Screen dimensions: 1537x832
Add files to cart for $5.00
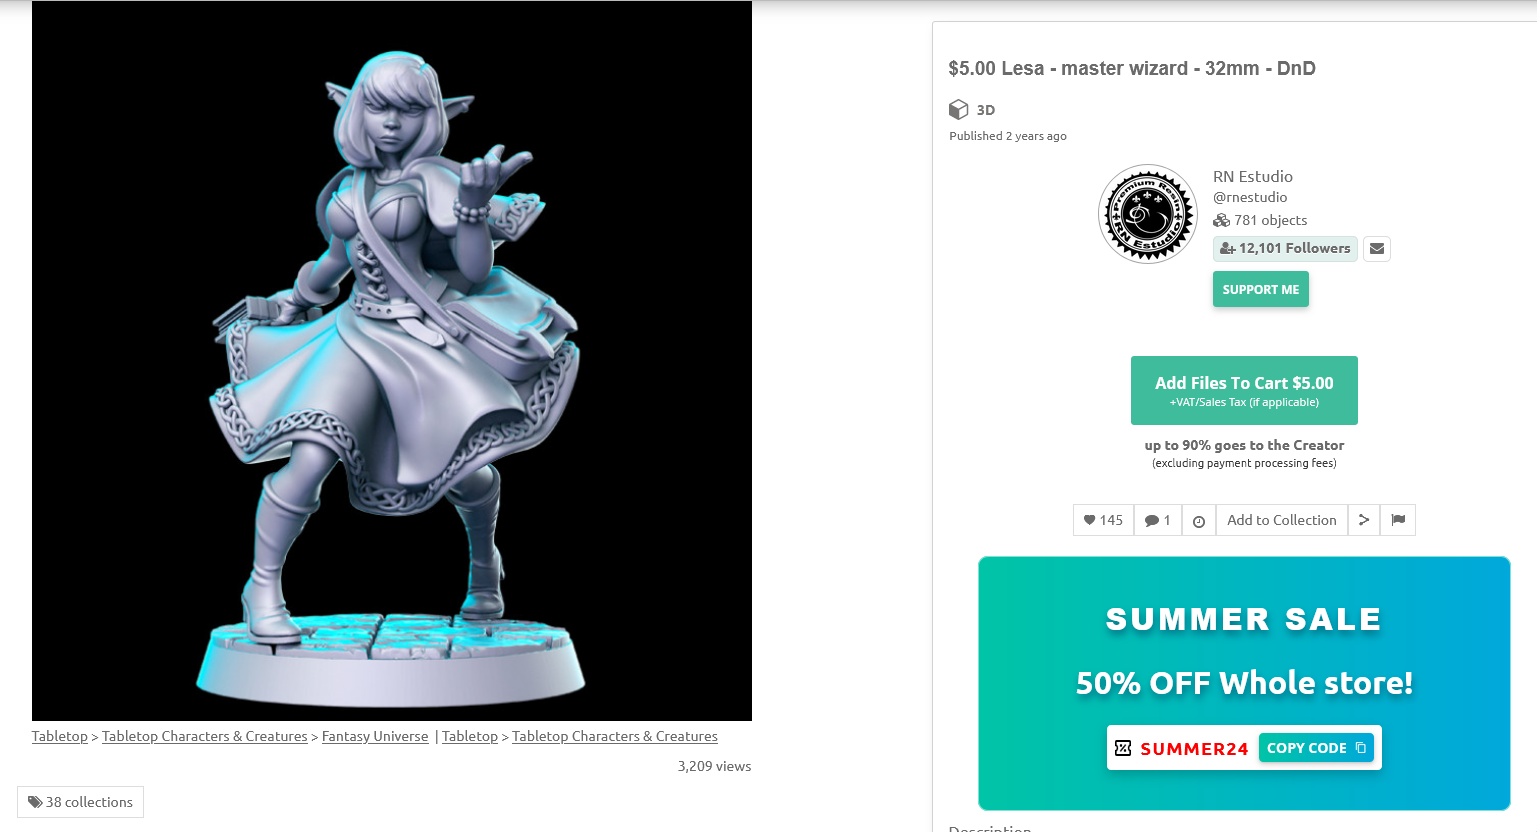point(1244,390)
